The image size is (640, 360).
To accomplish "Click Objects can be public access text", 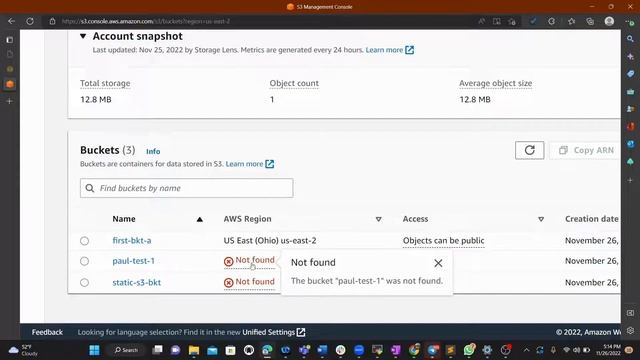I will (443, 241).
